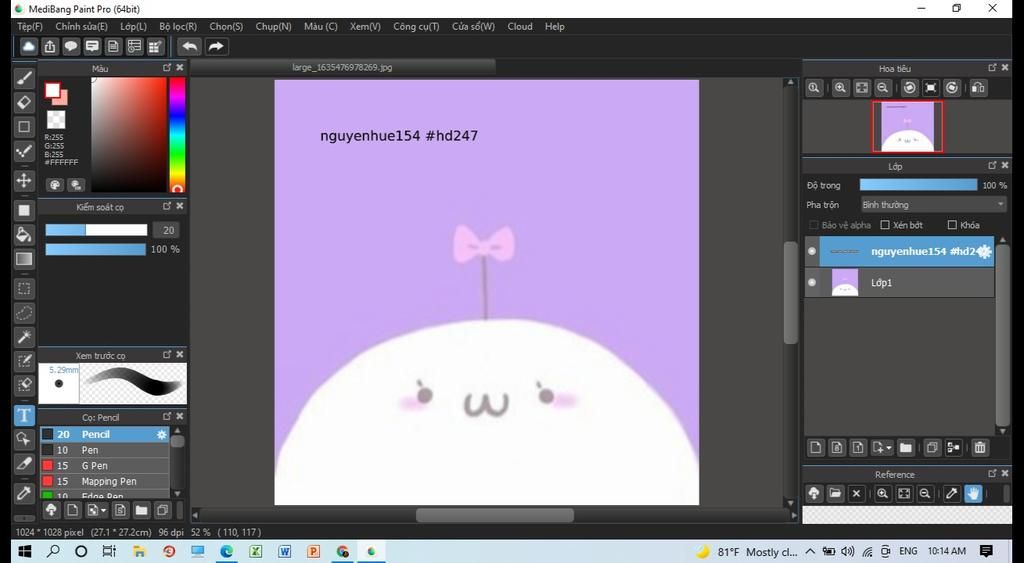Pick the eyedropper in Reference panel

[952, 494]
